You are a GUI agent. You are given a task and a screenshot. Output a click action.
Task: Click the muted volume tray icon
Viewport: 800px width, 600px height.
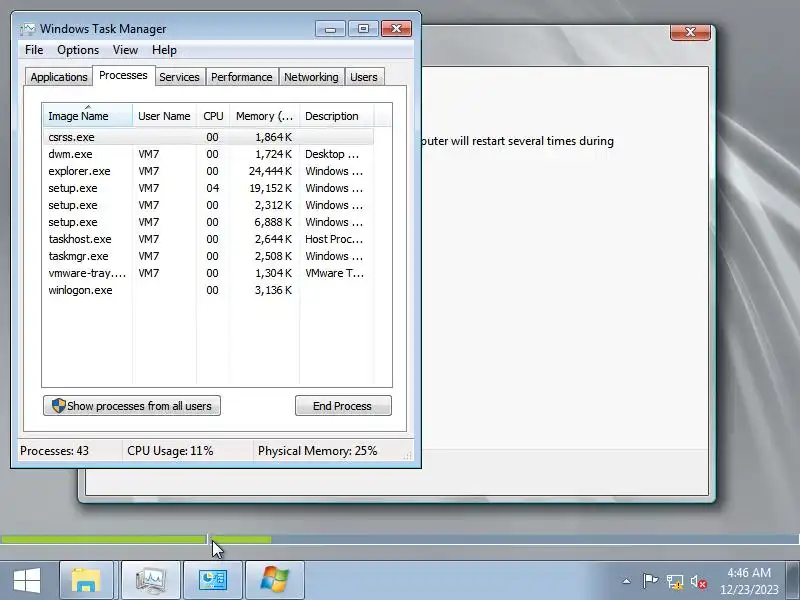pyautogui.click(x=698, y=582)
